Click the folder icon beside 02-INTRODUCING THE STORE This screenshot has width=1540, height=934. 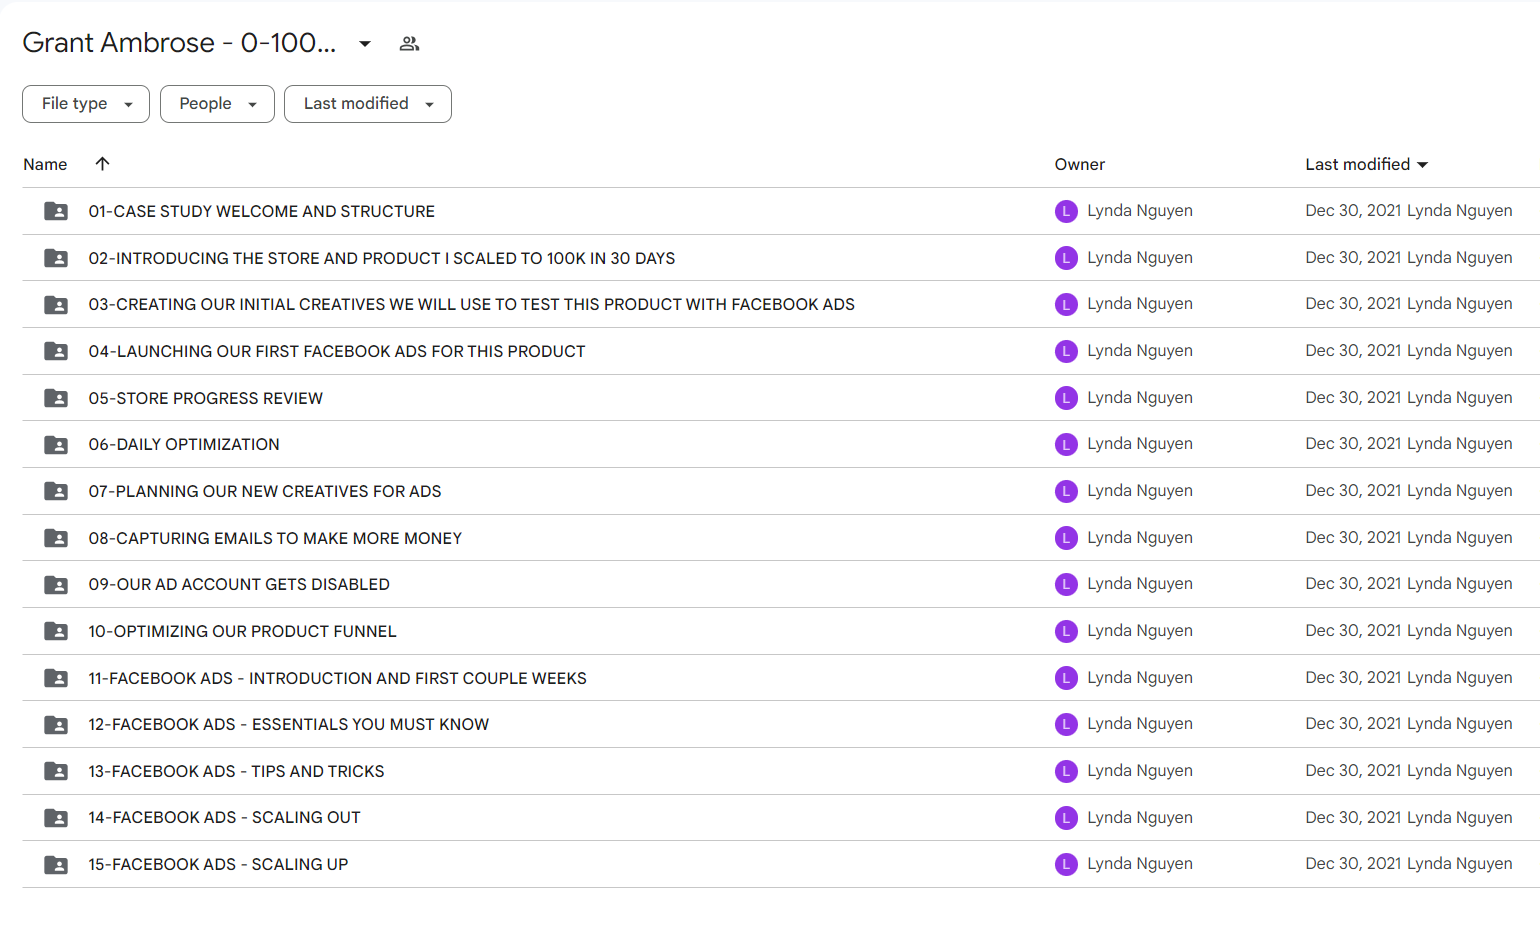click(x=56, y=258)
